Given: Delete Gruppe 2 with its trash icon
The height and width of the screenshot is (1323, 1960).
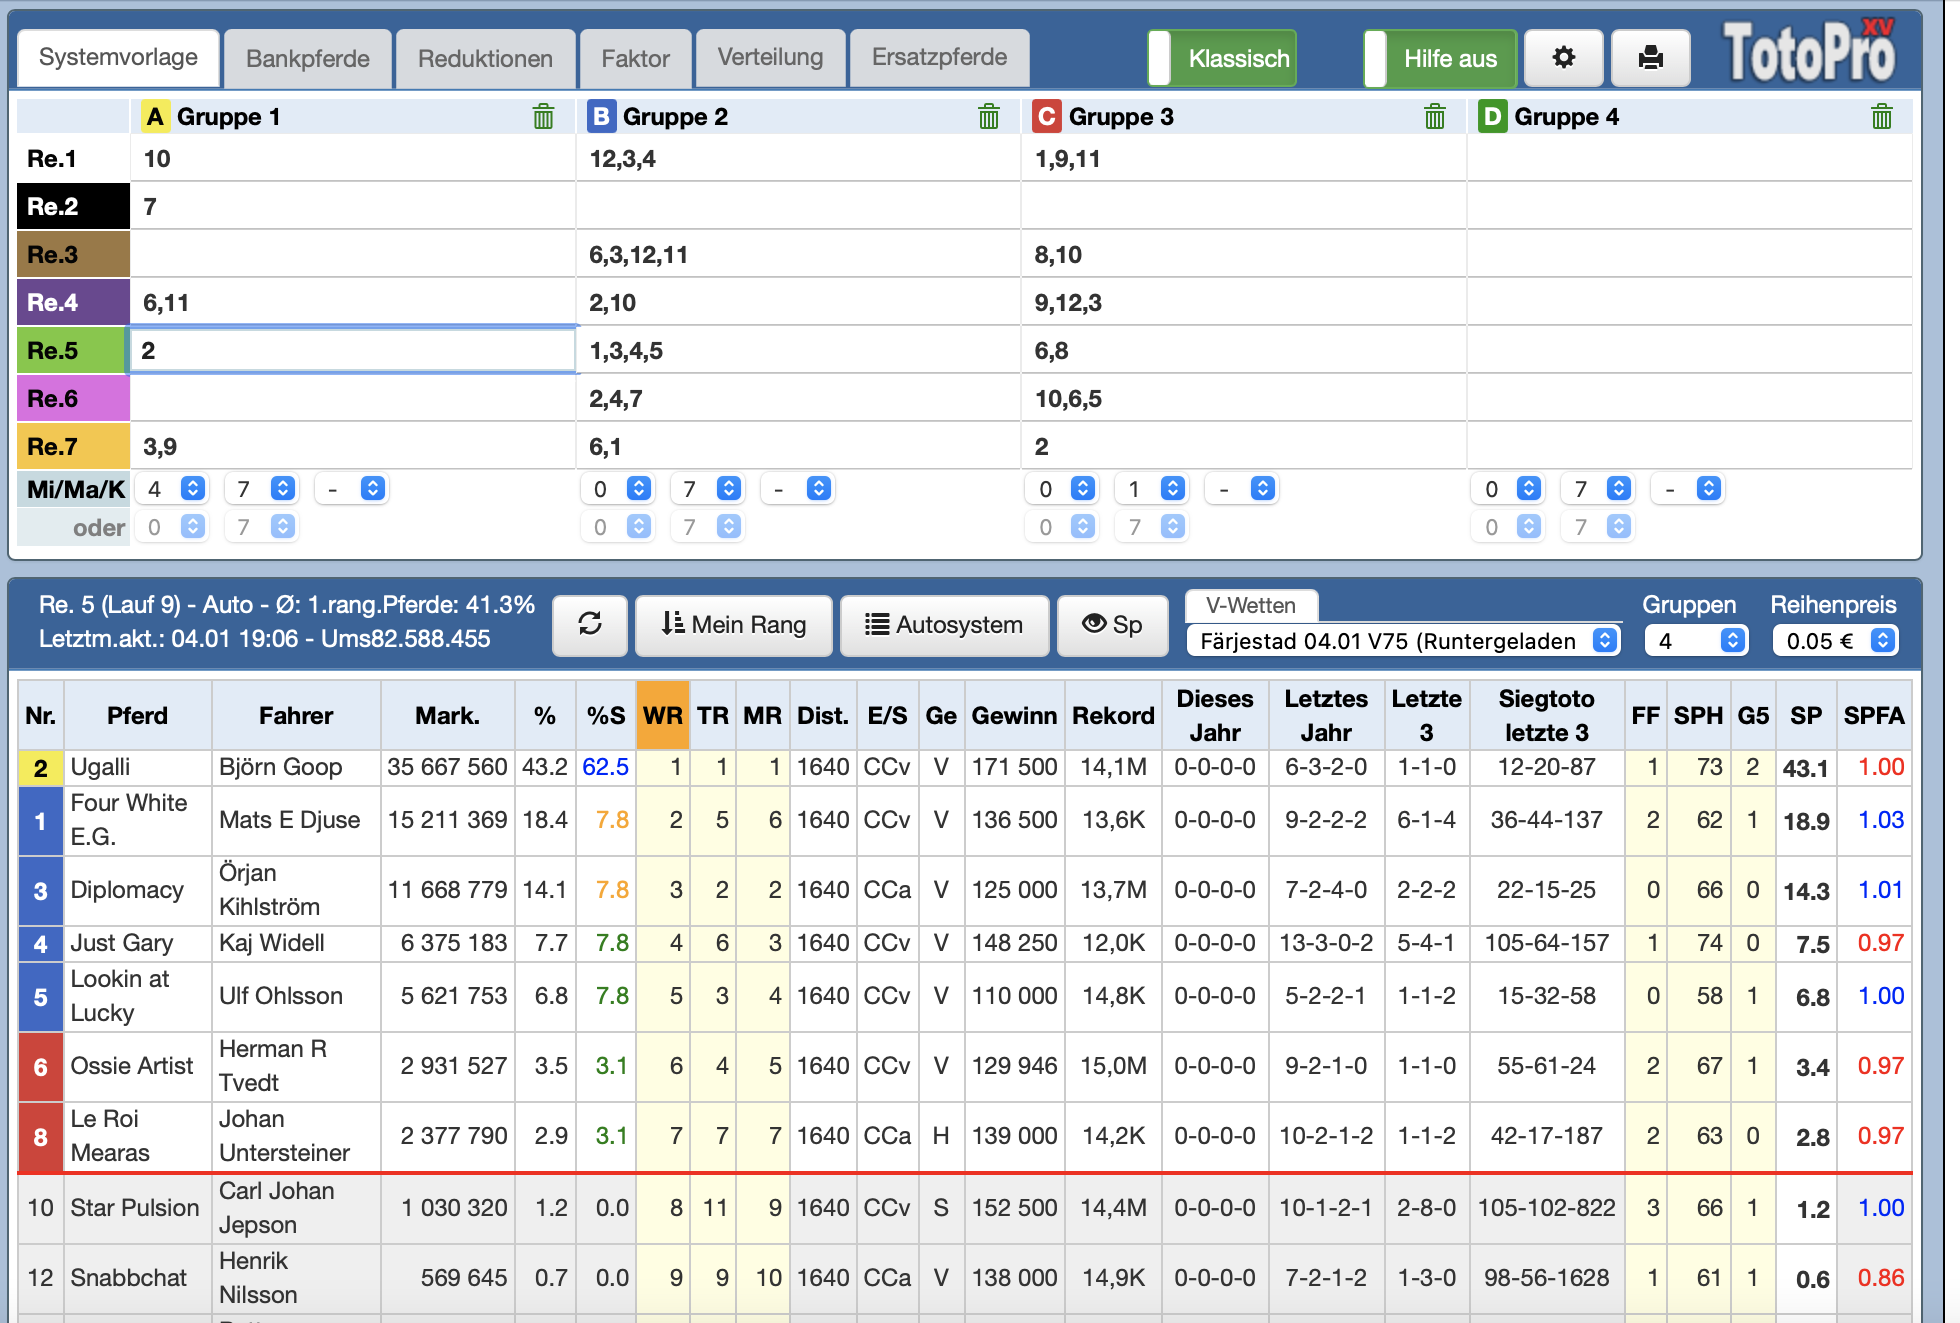Looking at the screenshot, I should tap(989, 117).
